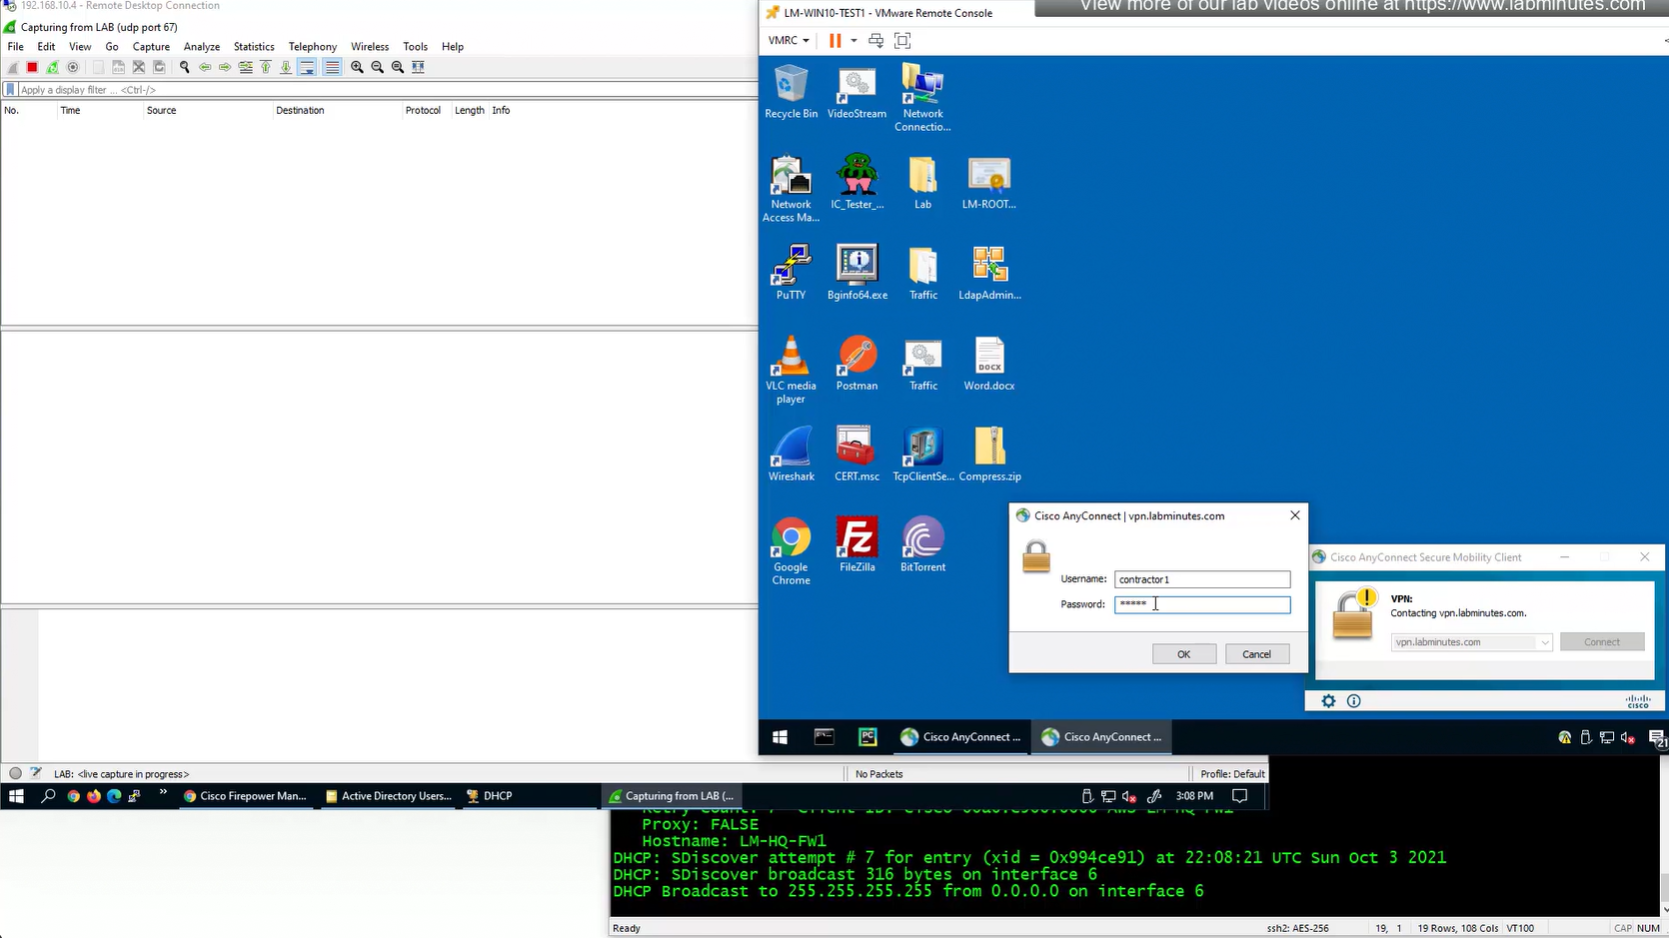The width and height of the screenshot is (1669, 938).
Task: Open the Statistics menu
Action: [x=253, y=47]
